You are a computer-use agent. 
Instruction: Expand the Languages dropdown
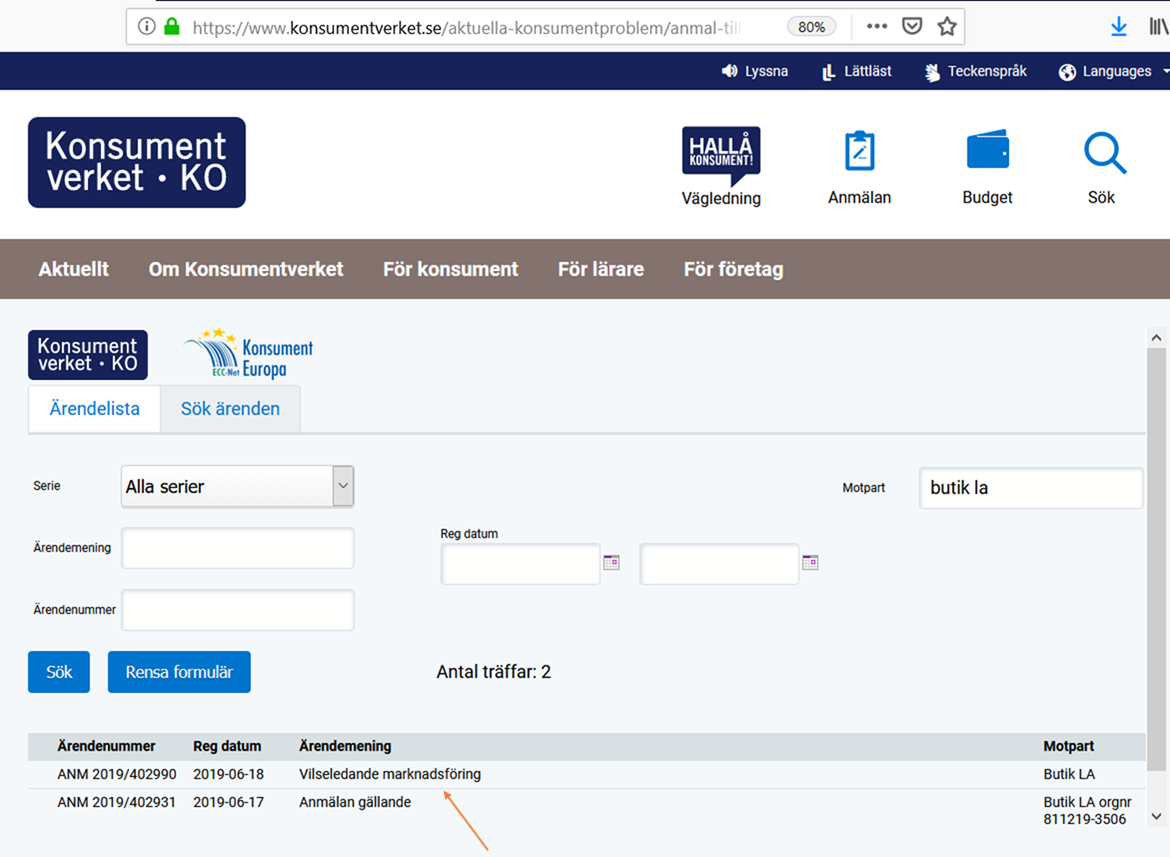[1113, 71]
